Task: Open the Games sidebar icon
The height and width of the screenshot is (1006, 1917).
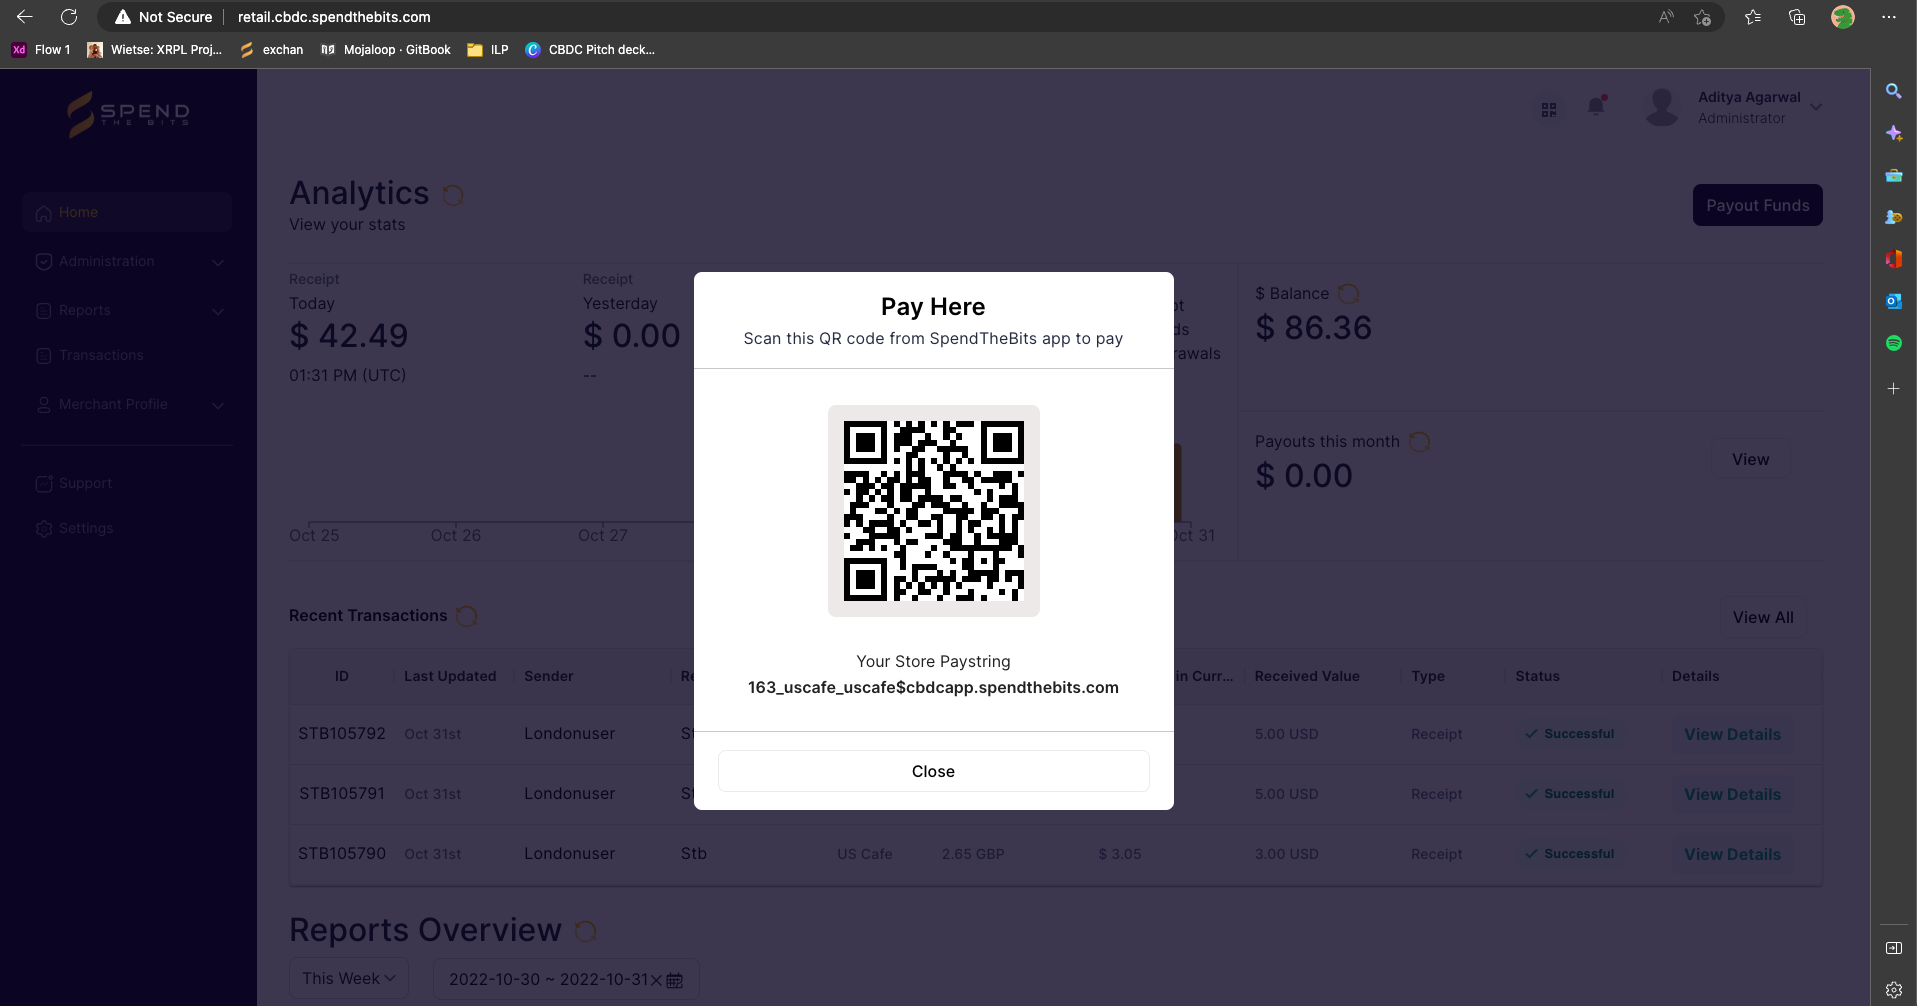Action: click(x=1893, y=217)
